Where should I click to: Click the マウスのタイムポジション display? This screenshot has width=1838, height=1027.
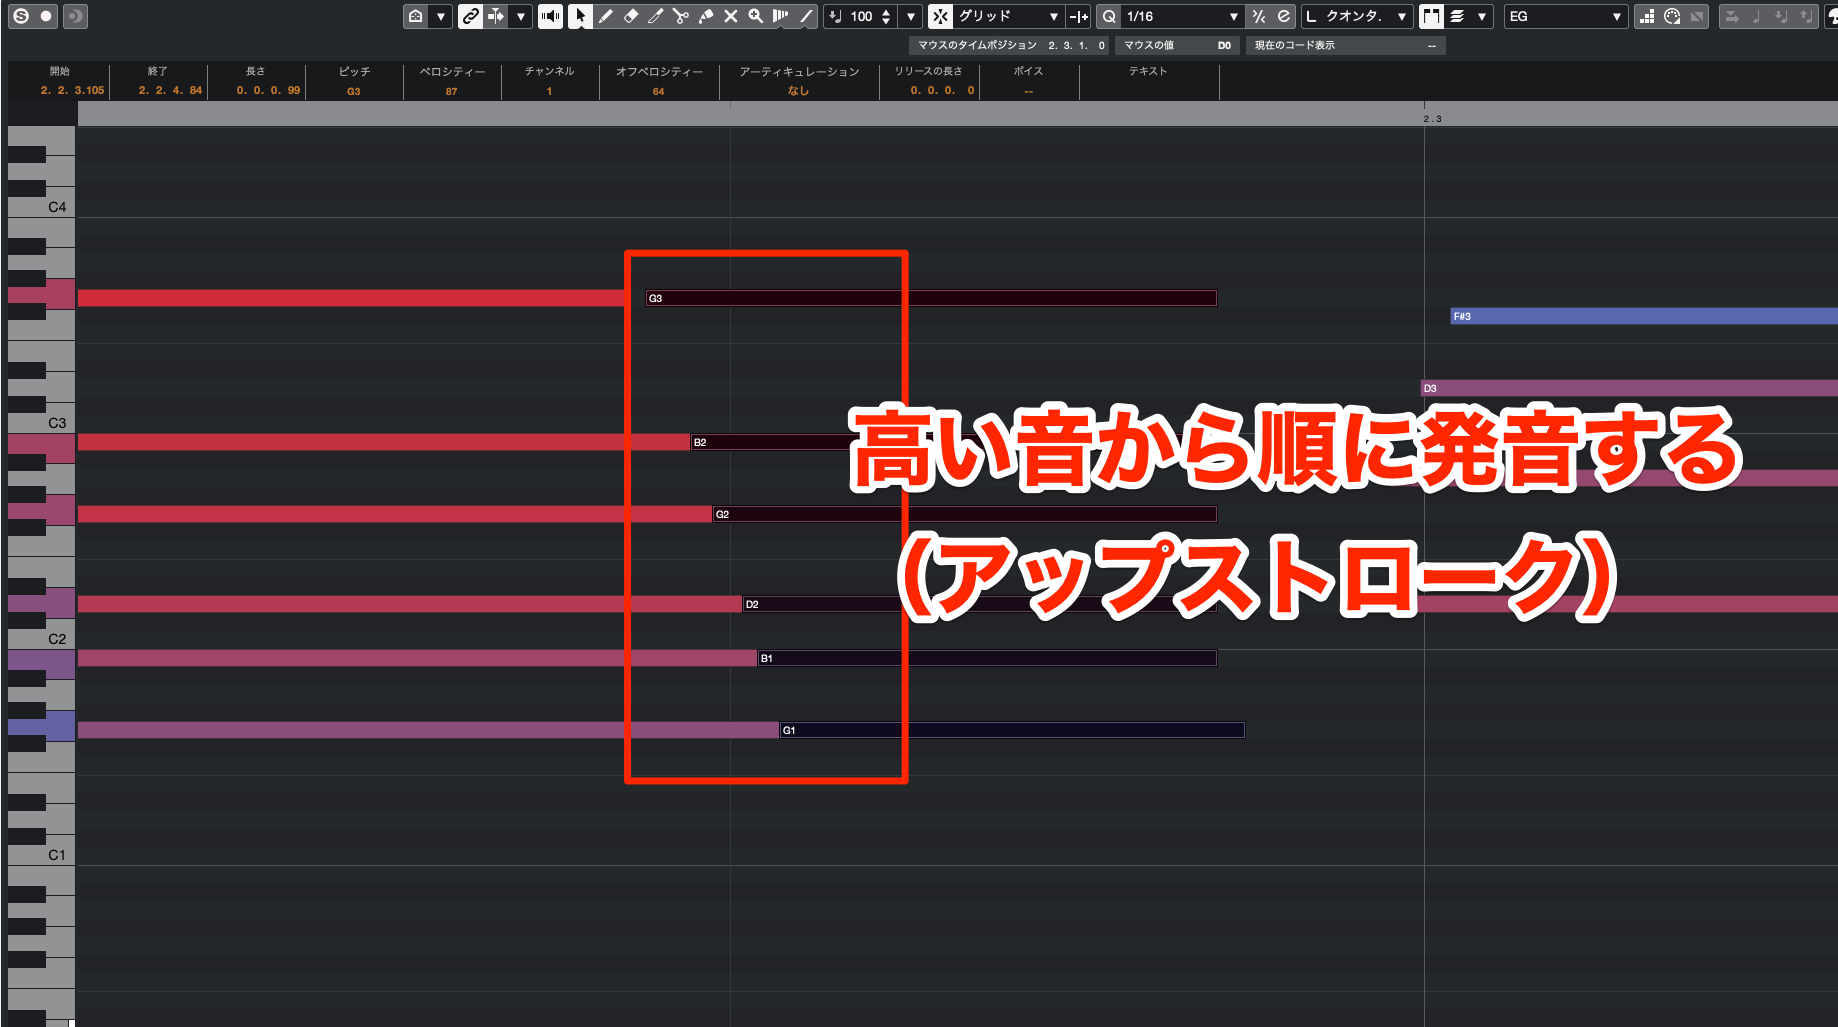coord(1010,45)
